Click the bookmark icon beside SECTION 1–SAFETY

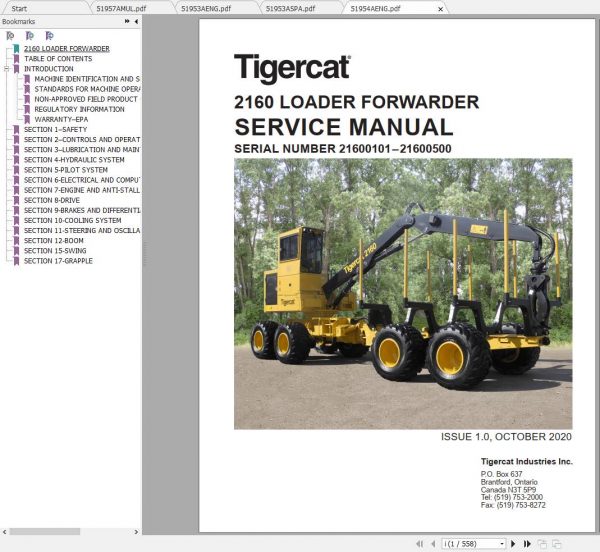pyautogui.click(x=16, y=130)
